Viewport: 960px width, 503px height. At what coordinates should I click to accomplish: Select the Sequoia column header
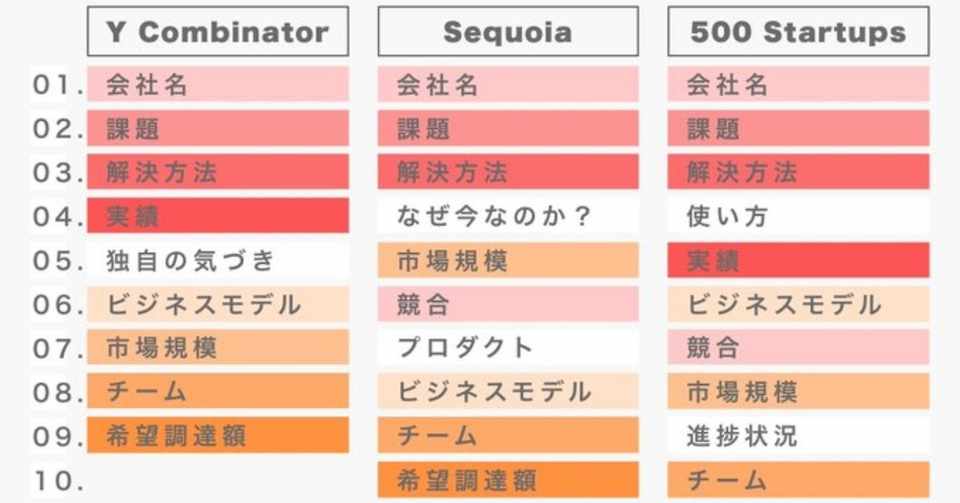click(507, 32)
